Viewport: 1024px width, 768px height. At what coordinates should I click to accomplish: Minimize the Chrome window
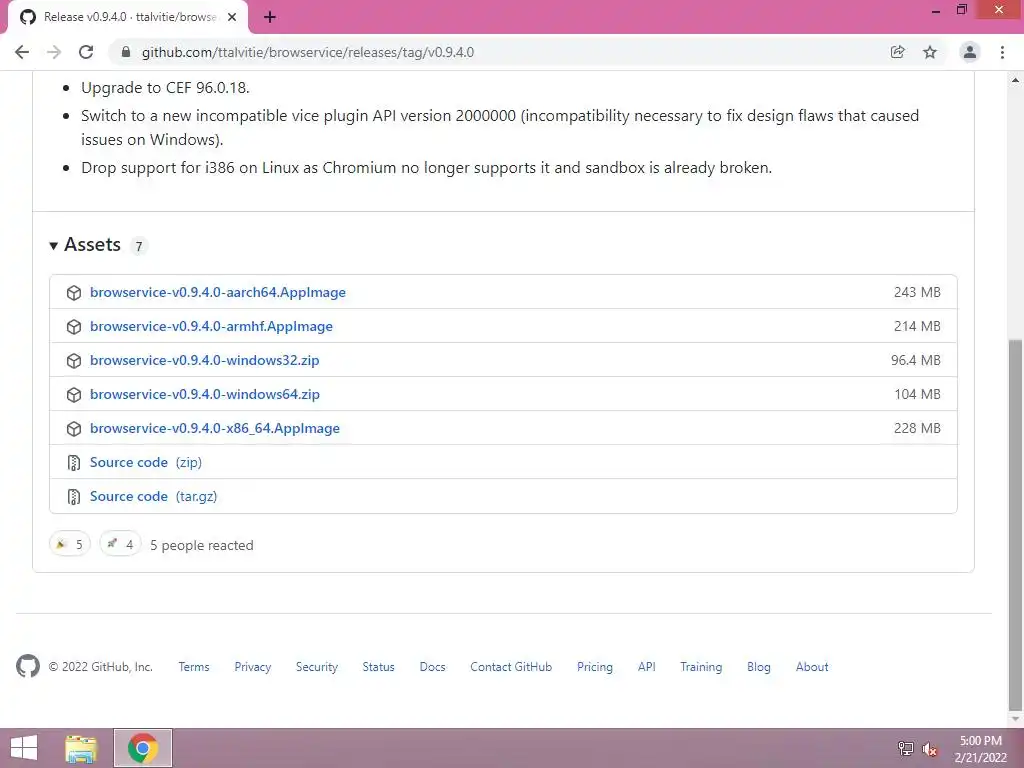click(x=936, y=11)
